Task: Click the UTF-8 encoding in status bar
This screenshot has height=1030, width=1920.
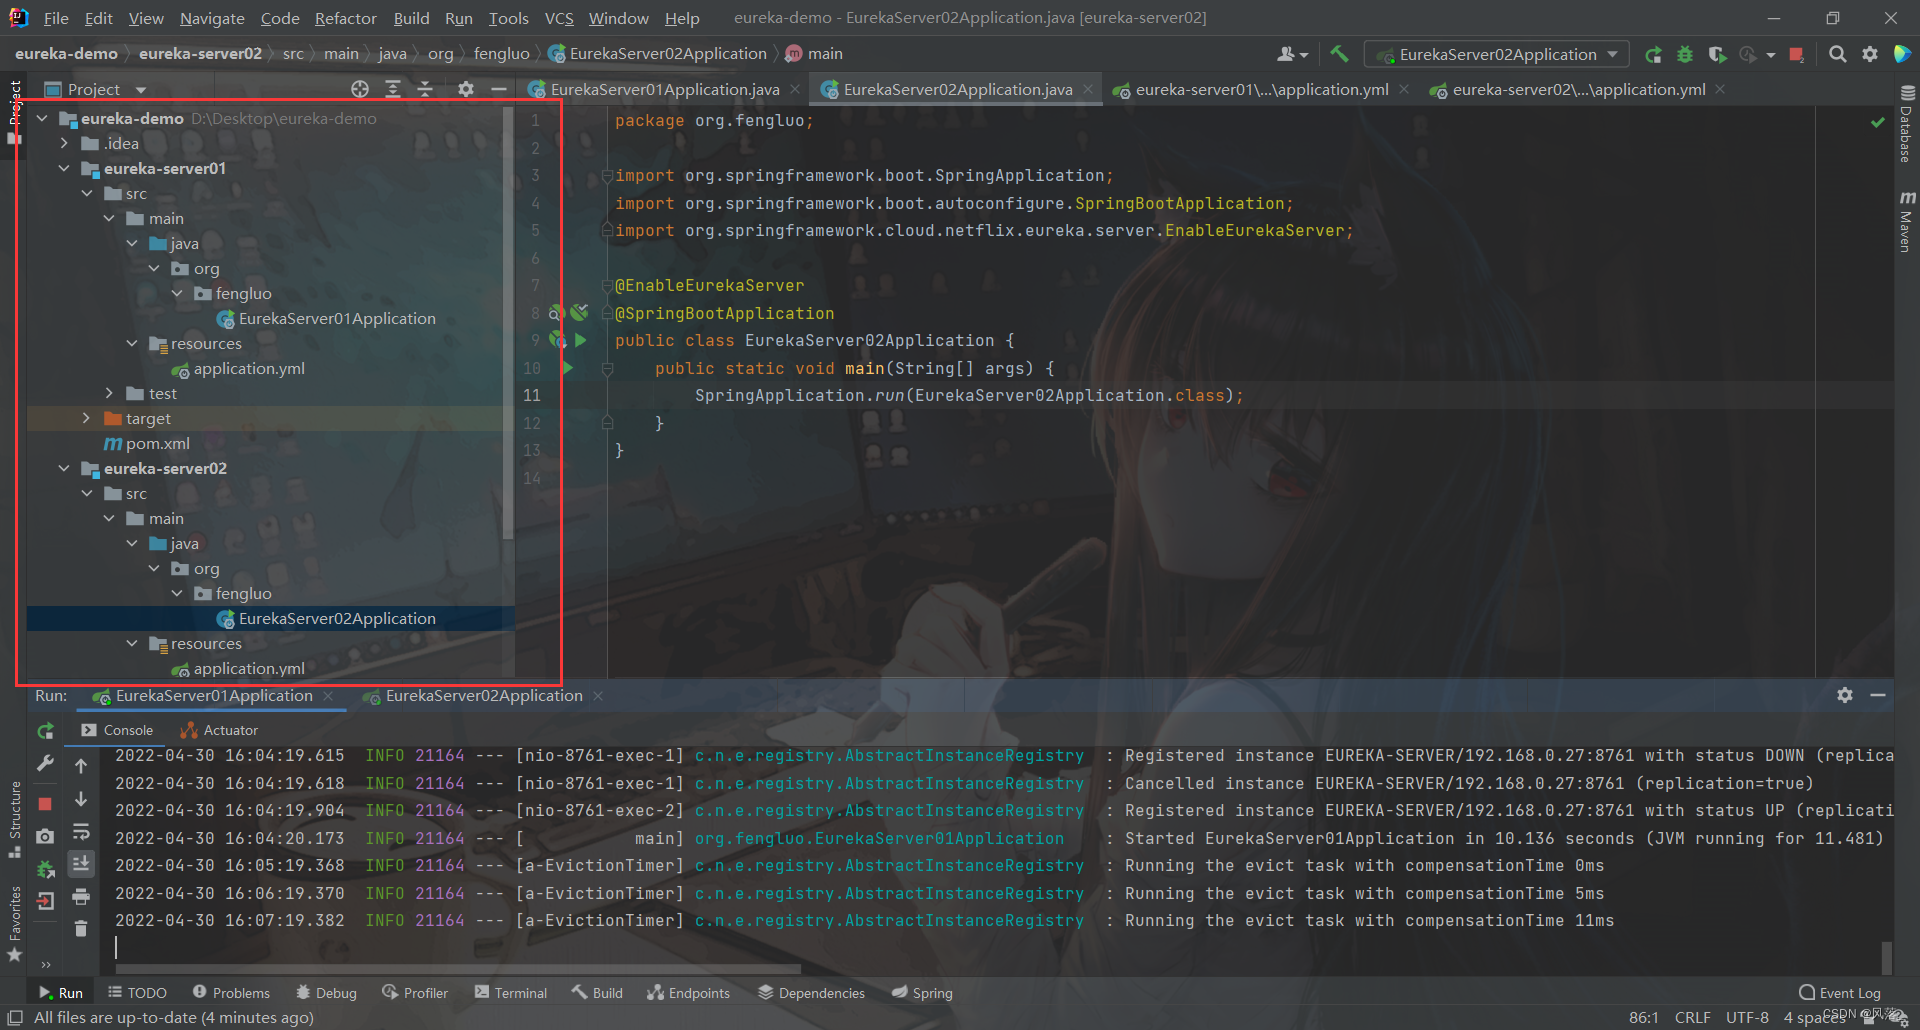Action: (1747, 1017)
